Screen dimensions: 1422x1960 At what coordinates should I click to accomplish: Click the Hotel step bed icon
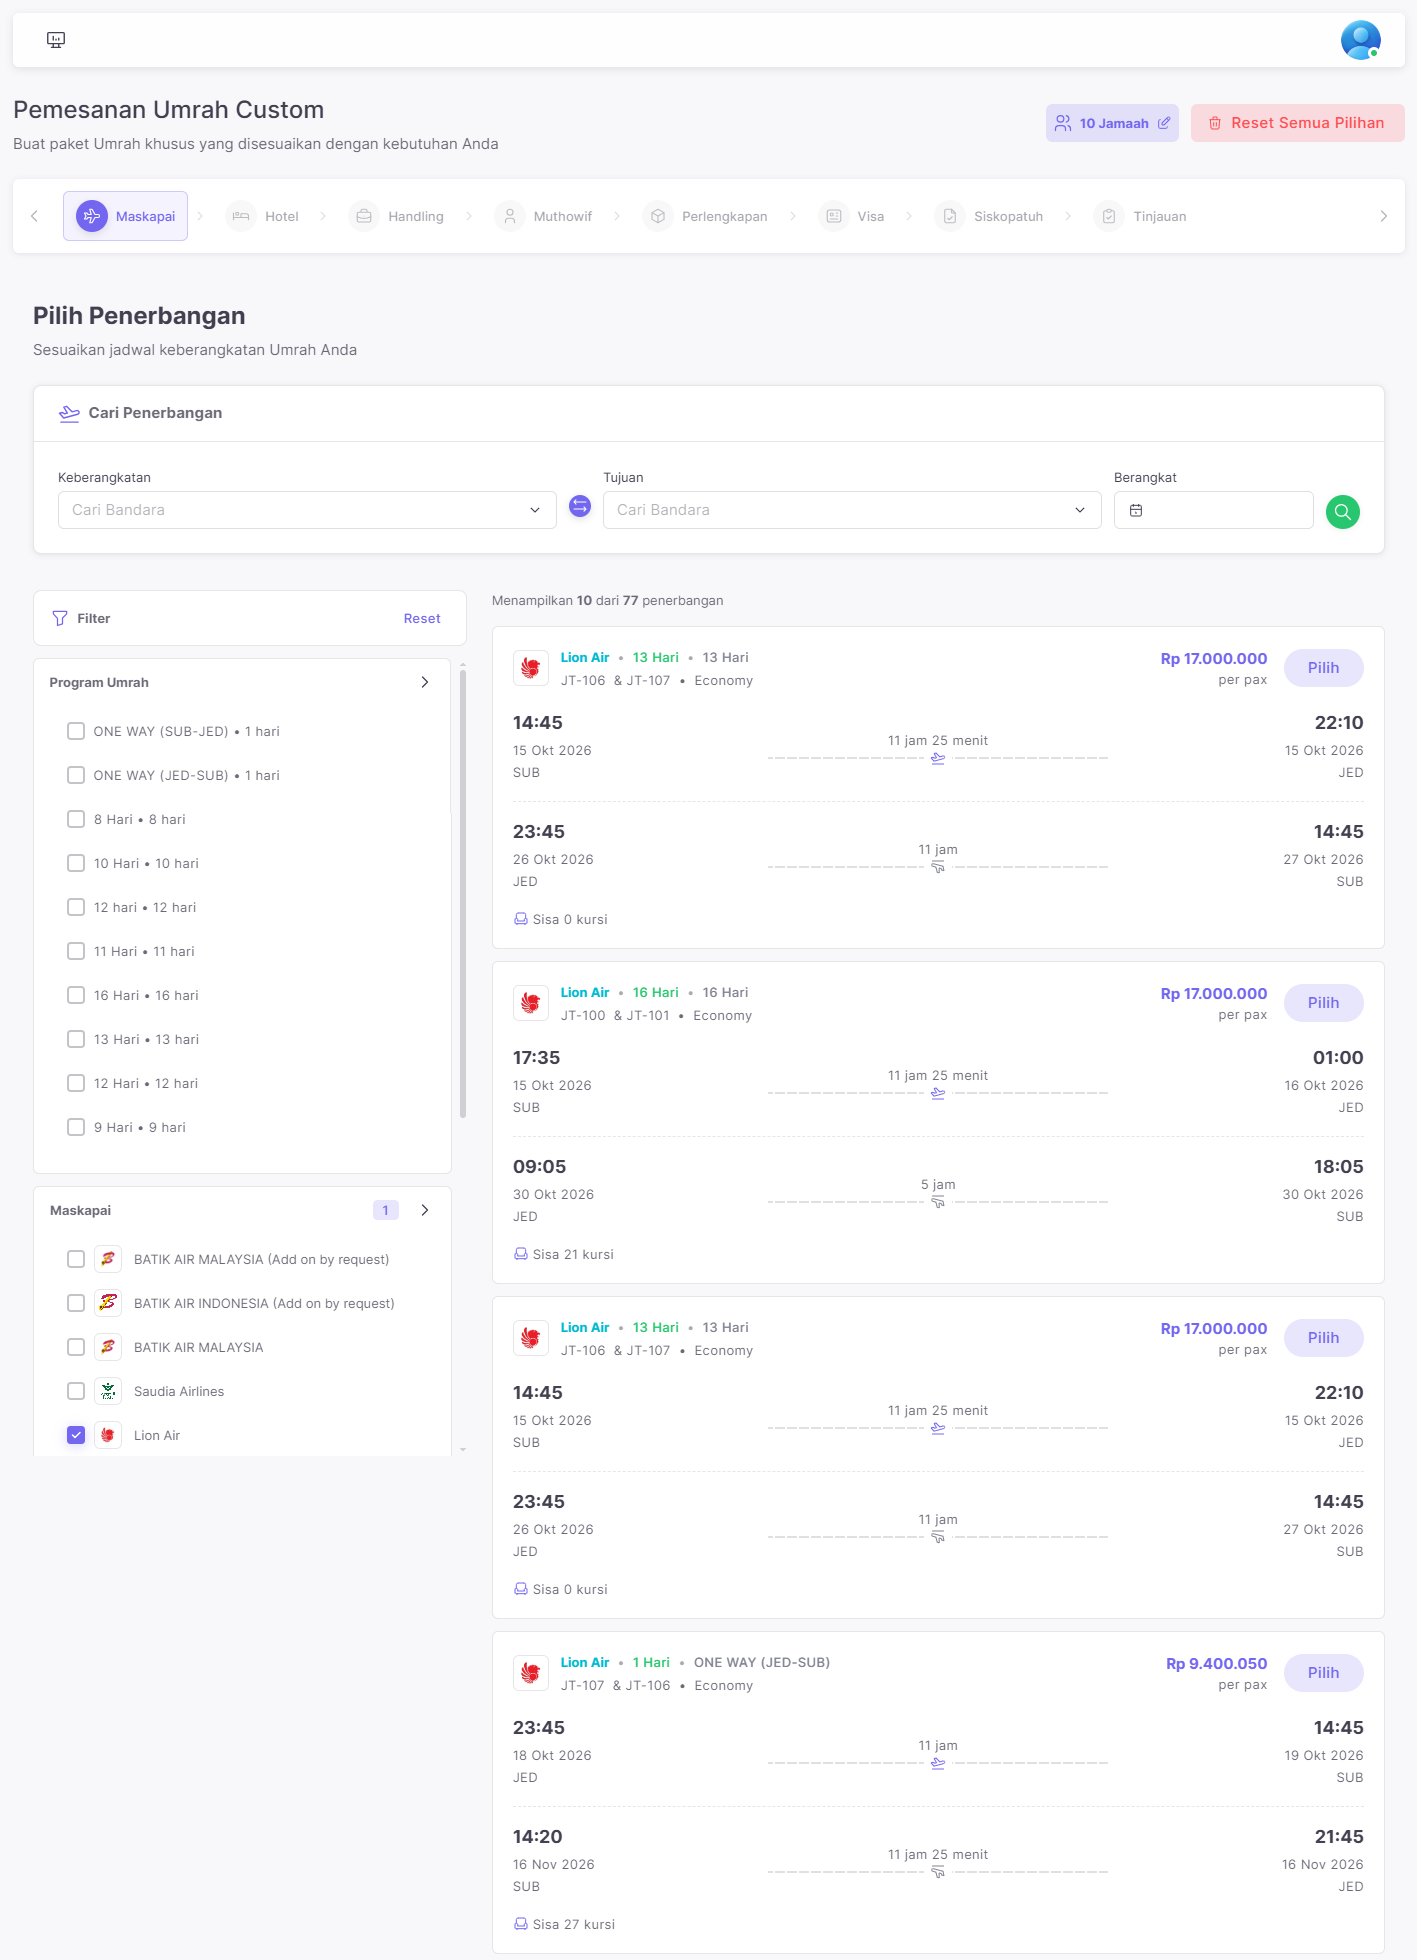(241, 216)
